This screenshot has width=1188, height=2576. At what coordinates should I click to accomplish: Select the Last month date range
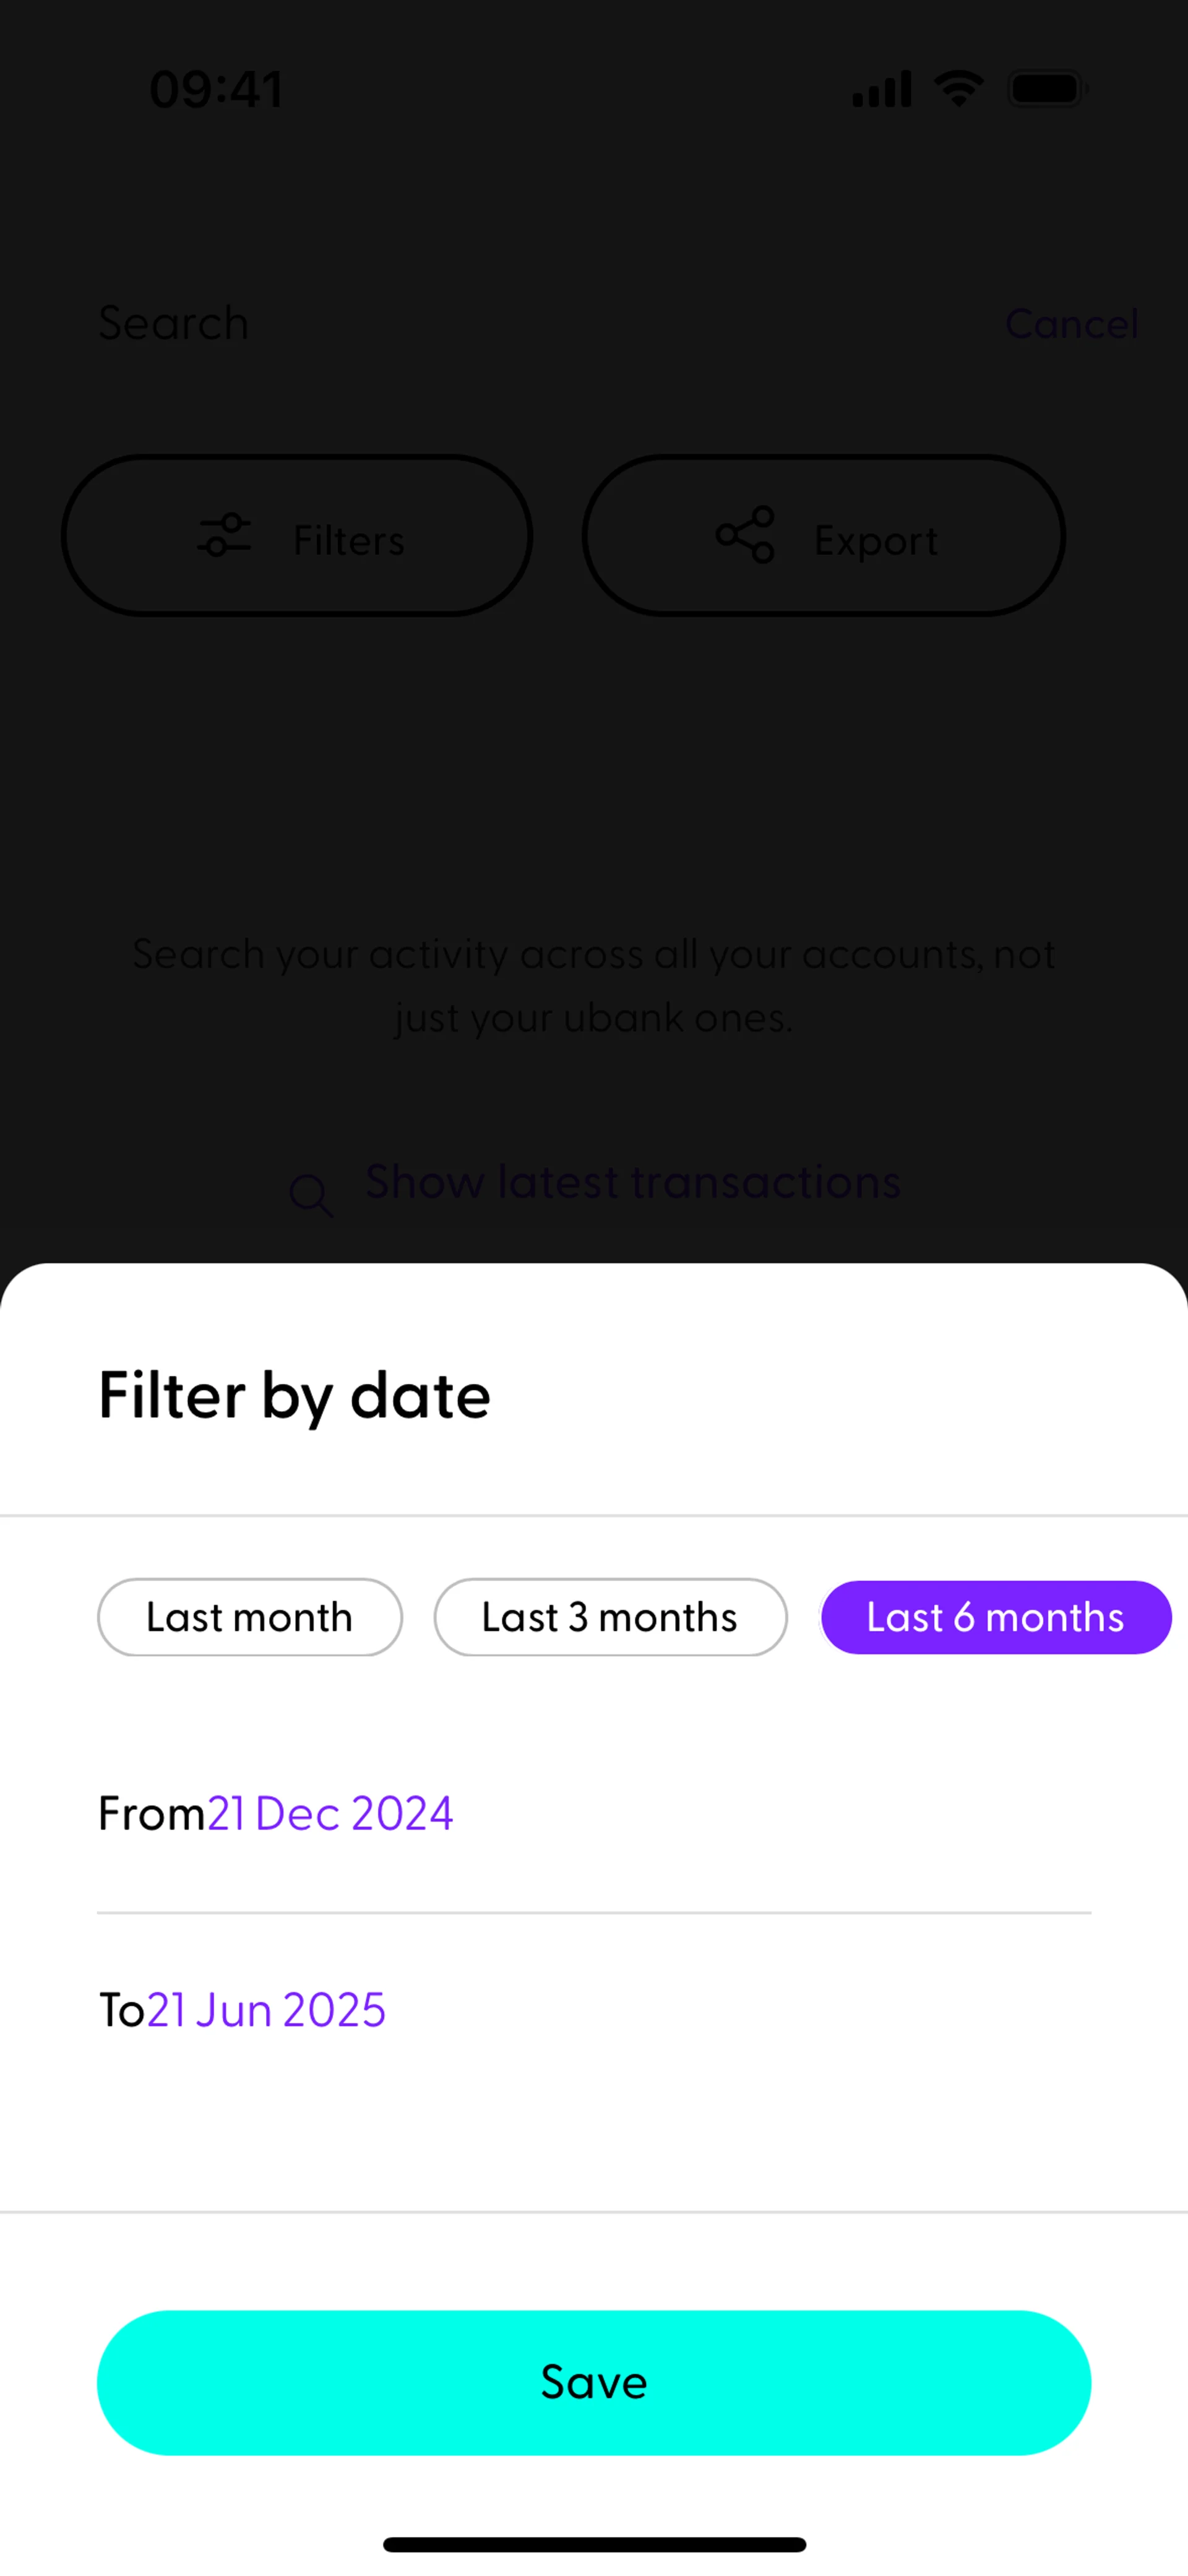(250, 1617)
